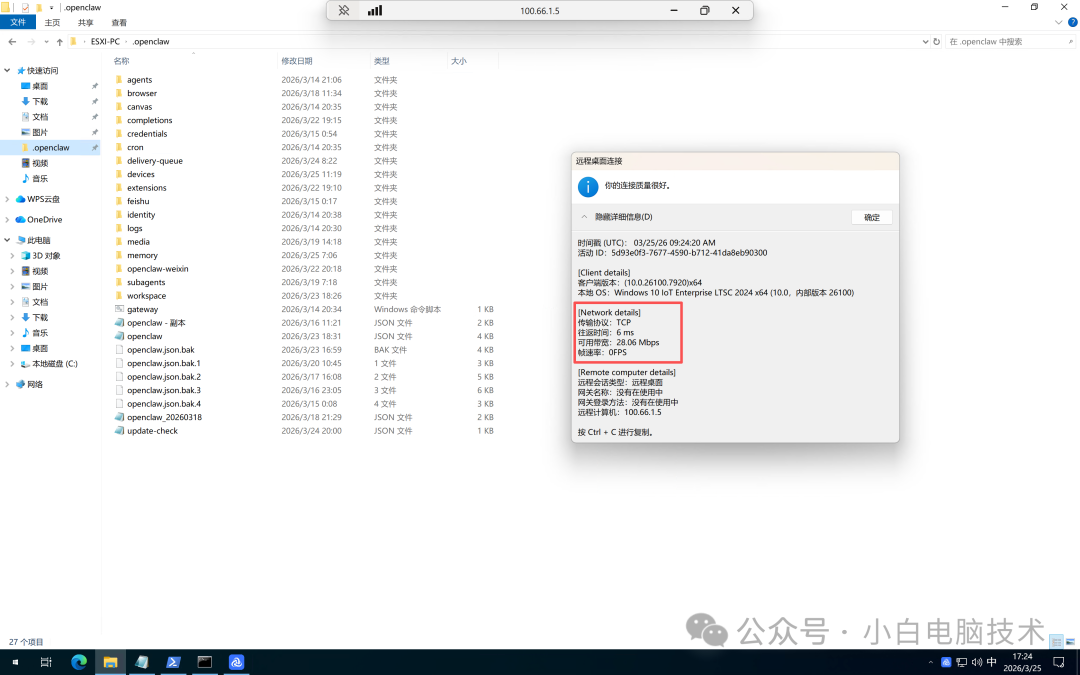Select update-check JSON file
The image size is (1080, 675).
coord(152,430)
